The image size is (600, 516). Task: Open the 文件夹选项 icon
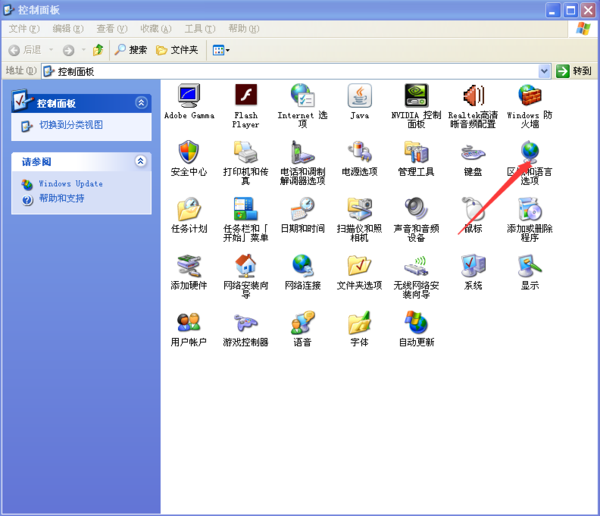pos(359,266)
